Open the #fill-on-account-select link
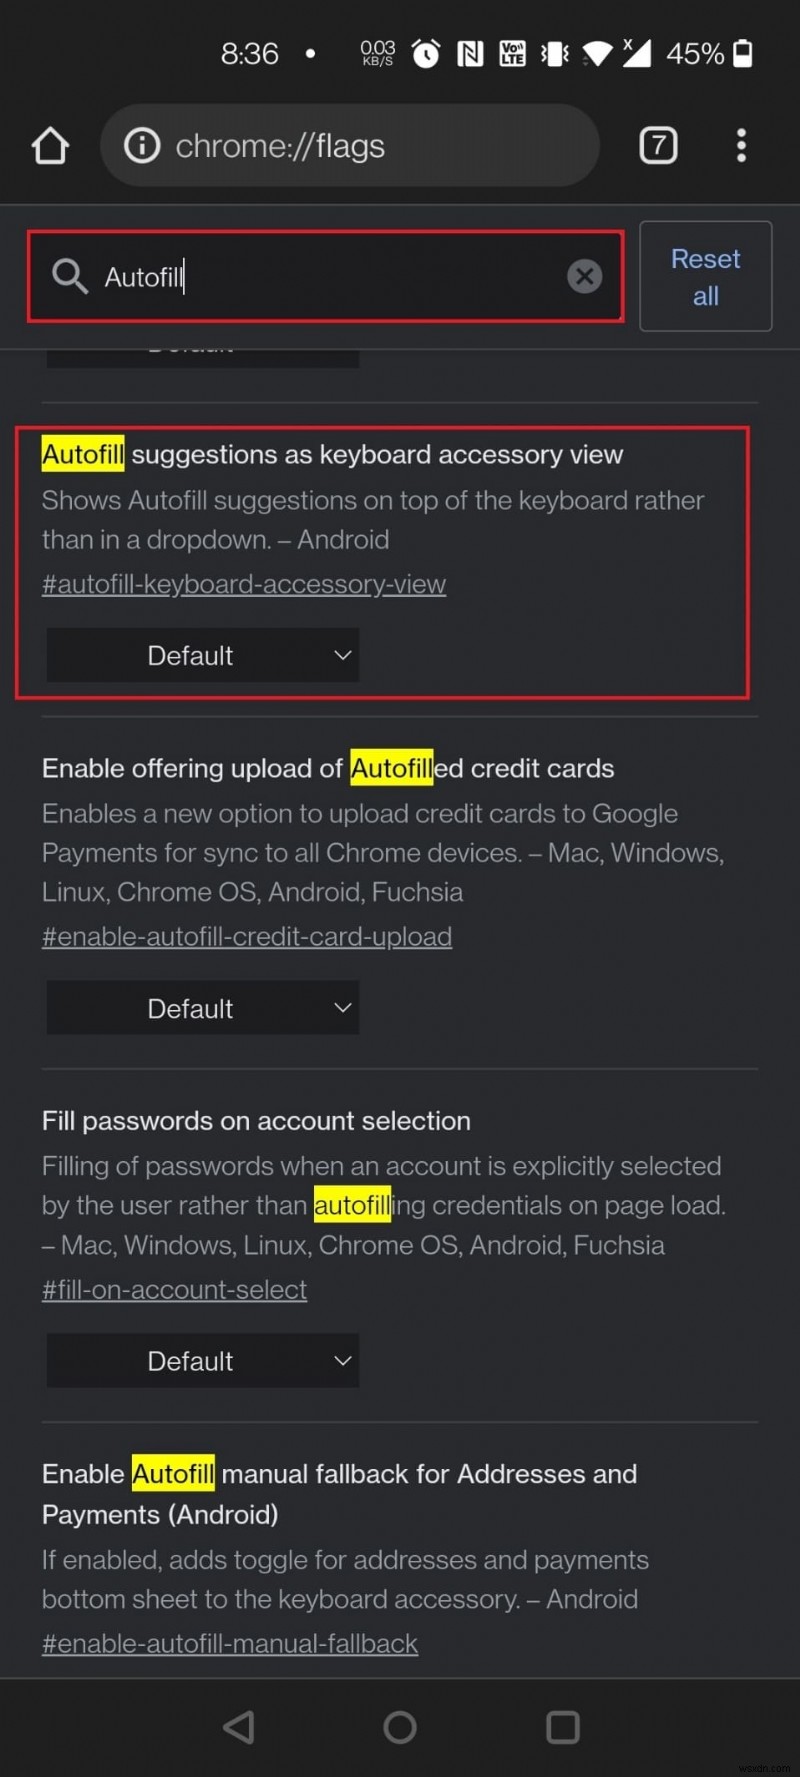This screenshot has height=1777, width=800. click(173, 1290)
